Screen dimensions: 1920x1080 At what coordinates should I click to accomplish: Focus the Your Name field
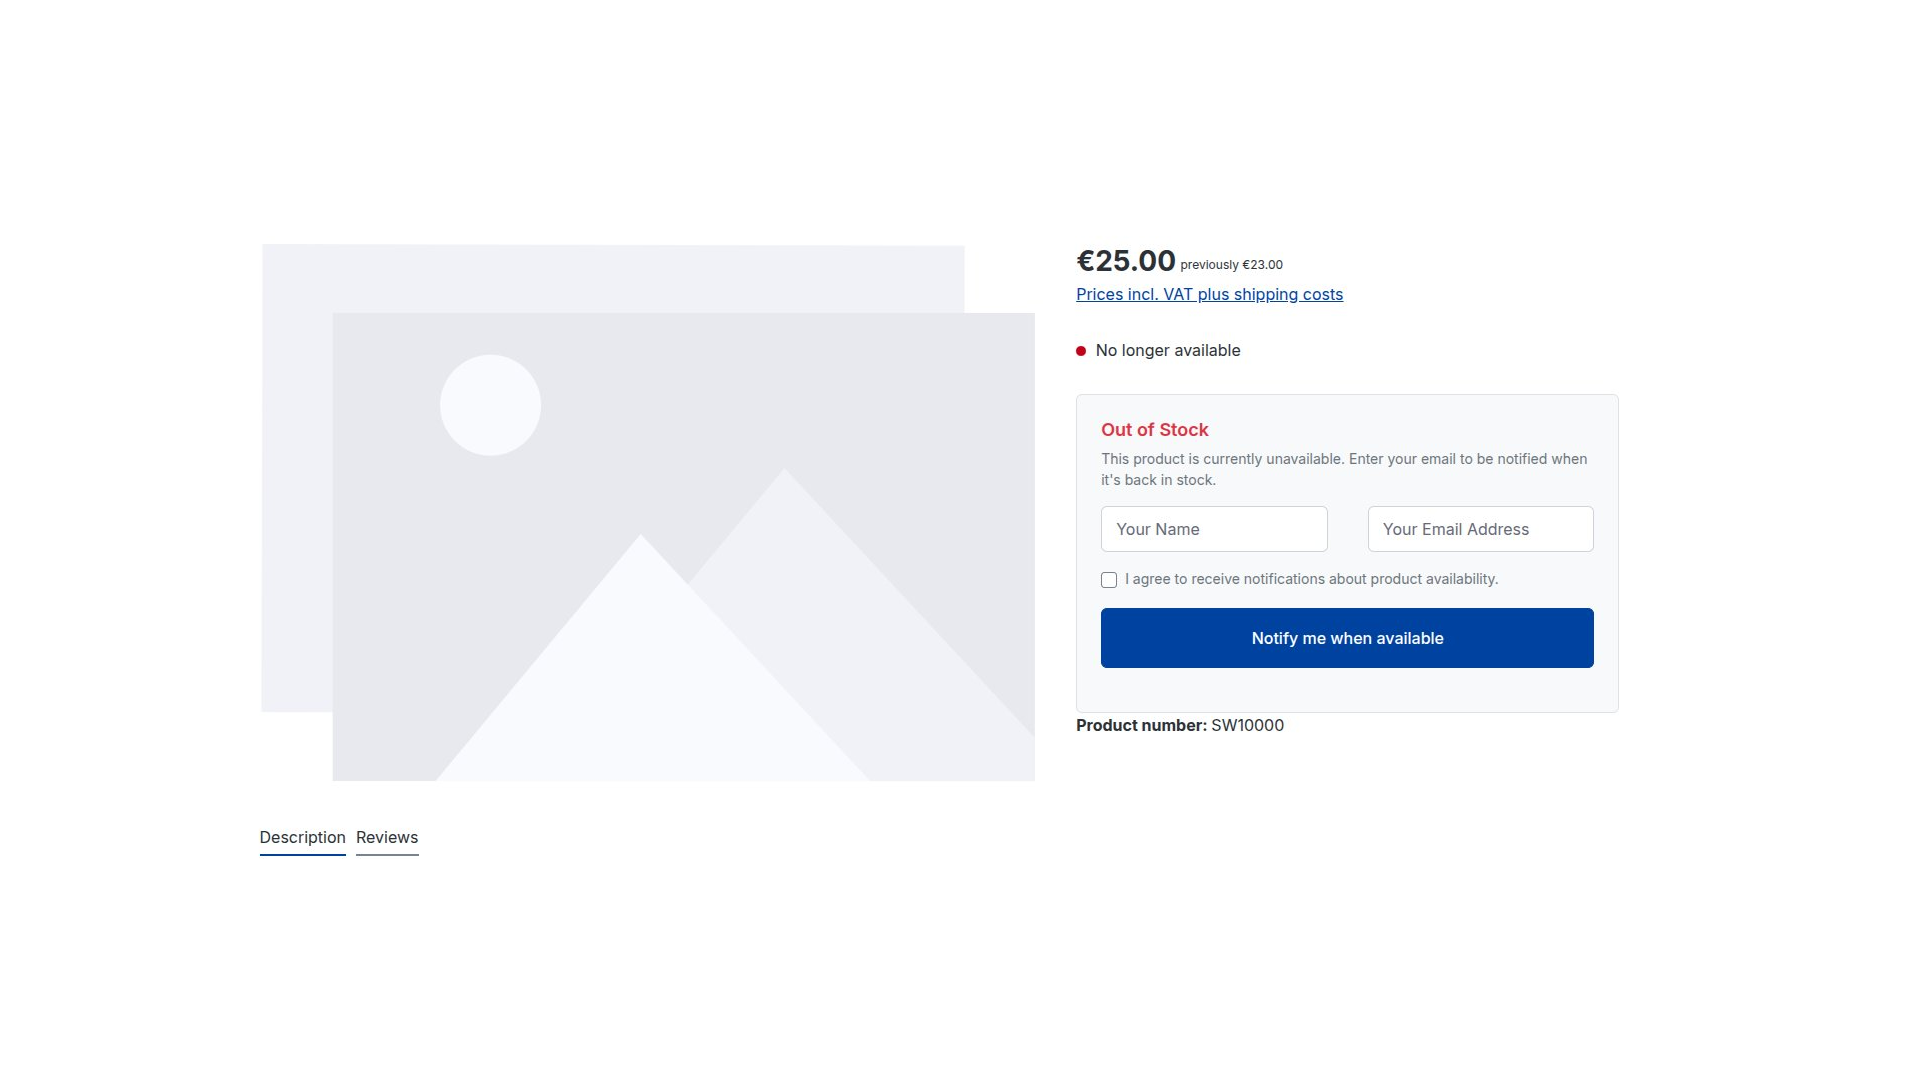[x=1214, y=529]
